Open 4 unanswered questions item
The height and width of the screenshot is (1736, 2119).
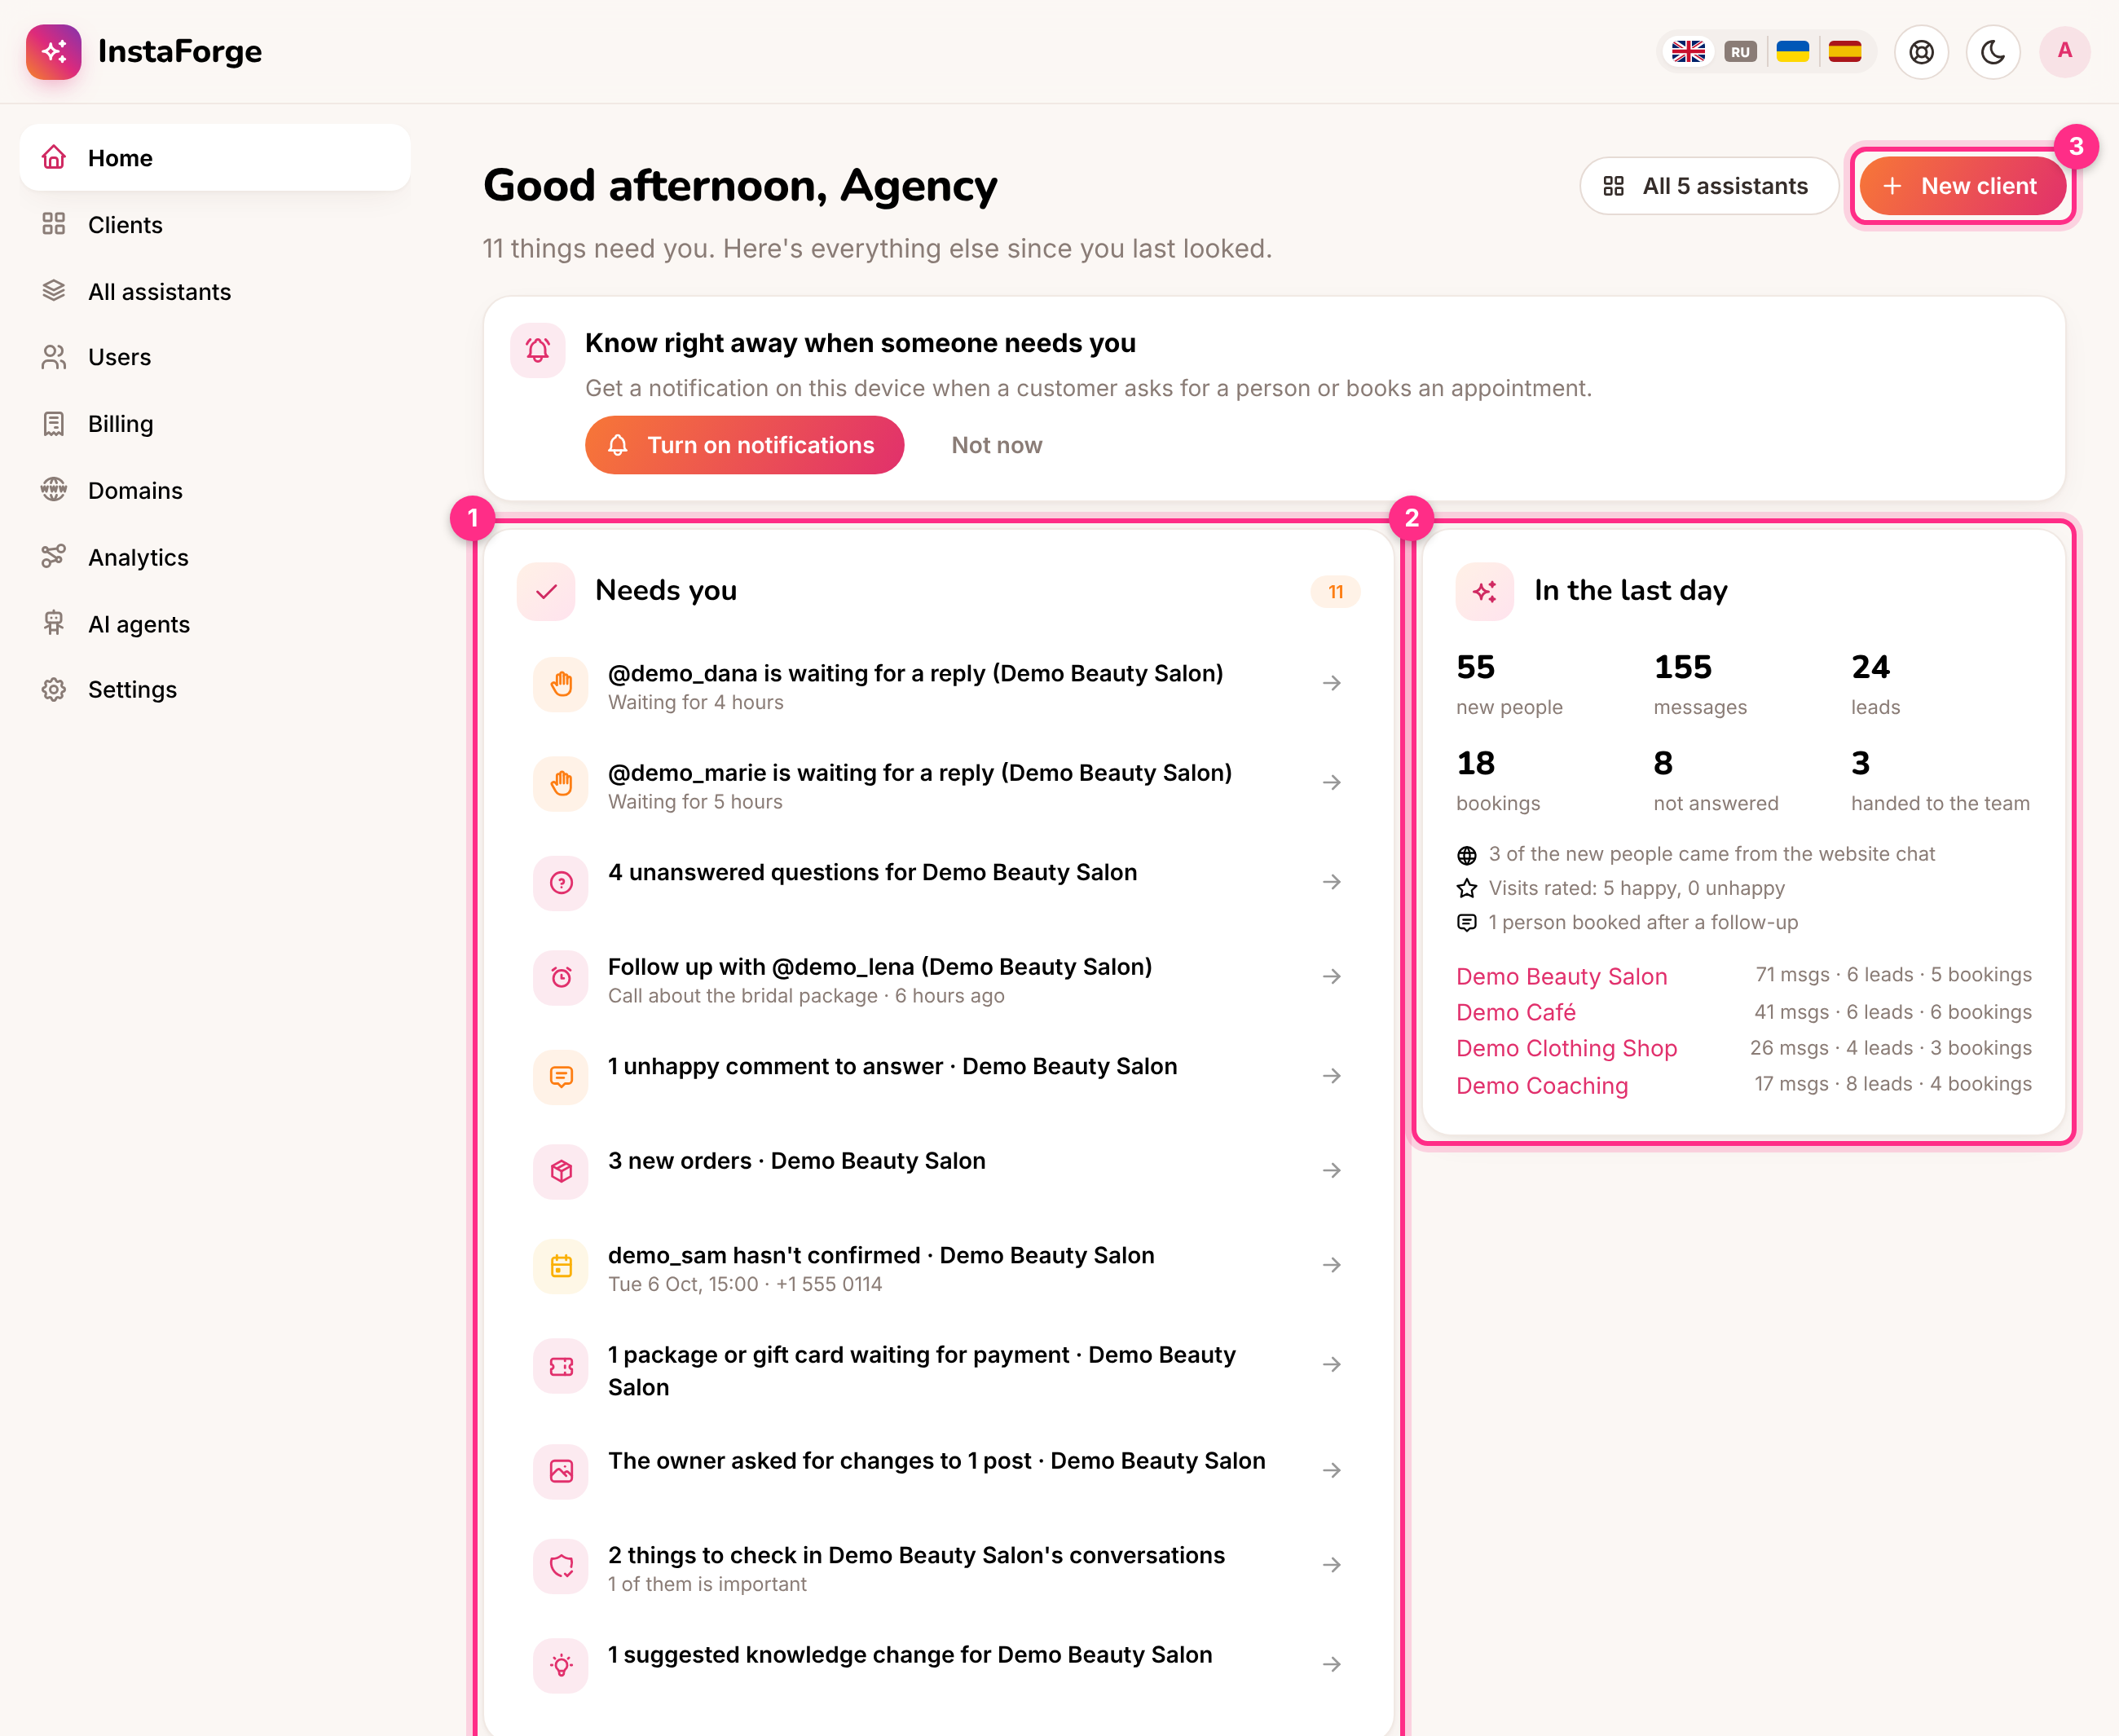pyautogui.click(x=937, y=882)
